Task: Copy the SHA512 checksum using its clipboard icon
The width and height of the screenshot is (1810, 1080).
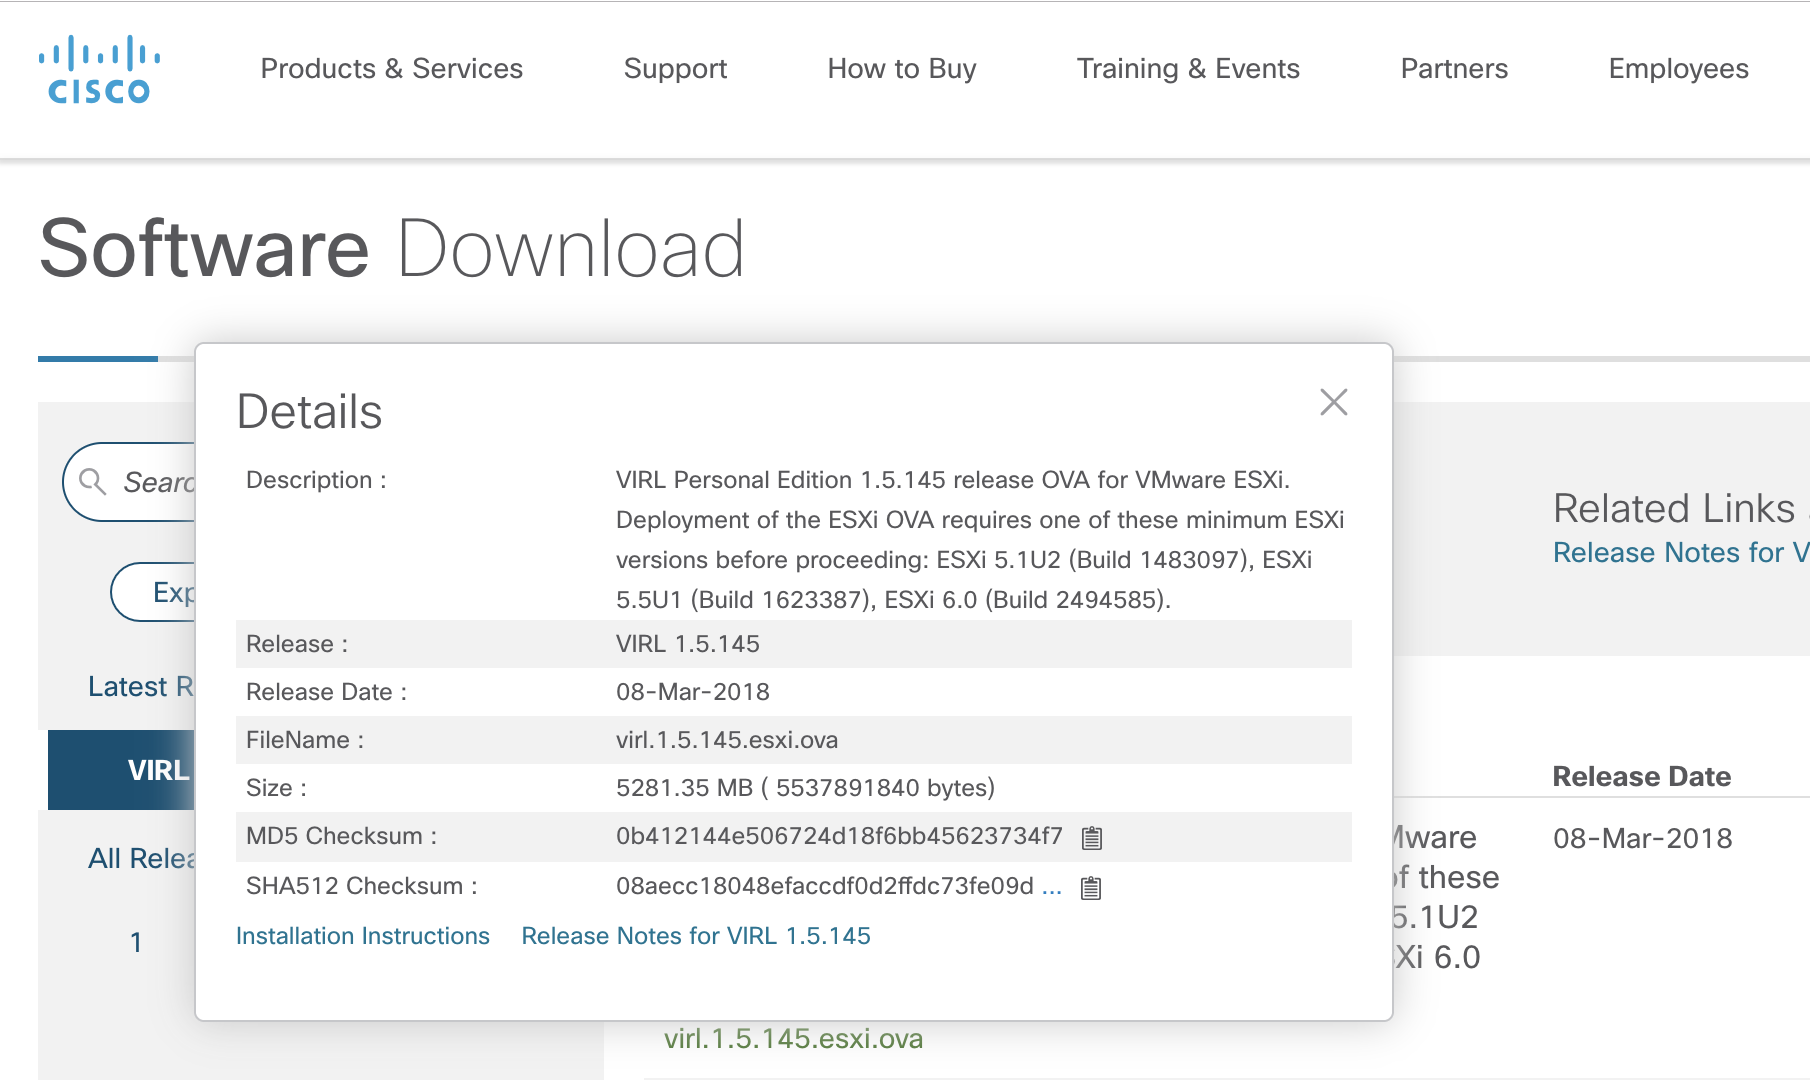Action: click(1091, 887)
